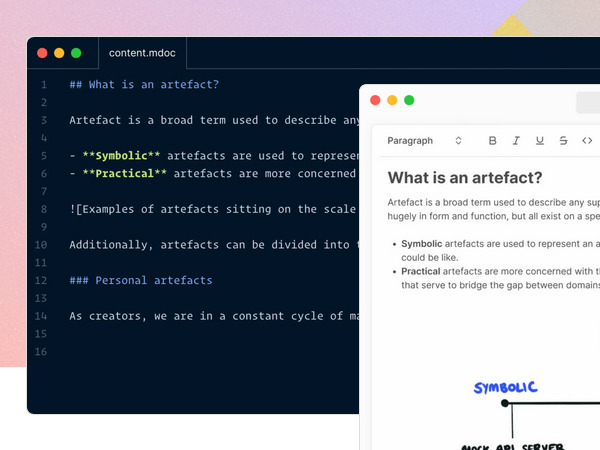Minimize the rich text editor window
The height and width of the screenshot is (450, 600).
pos(392,100)
